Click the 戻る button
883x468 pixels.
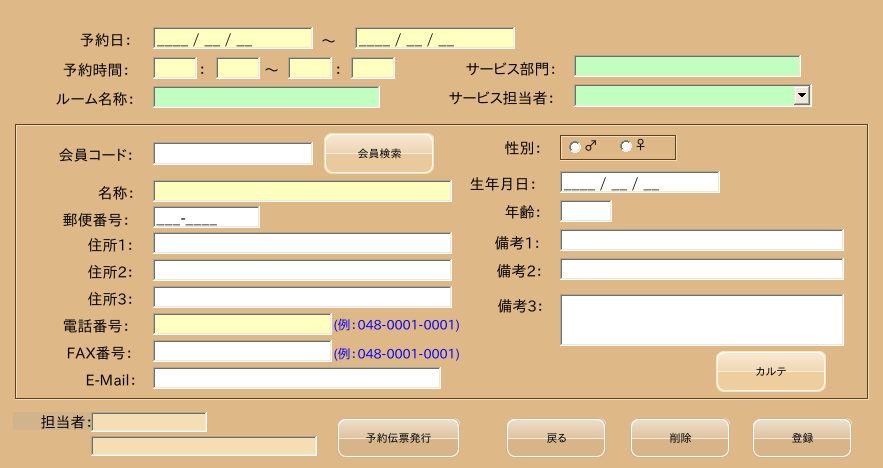556,438
